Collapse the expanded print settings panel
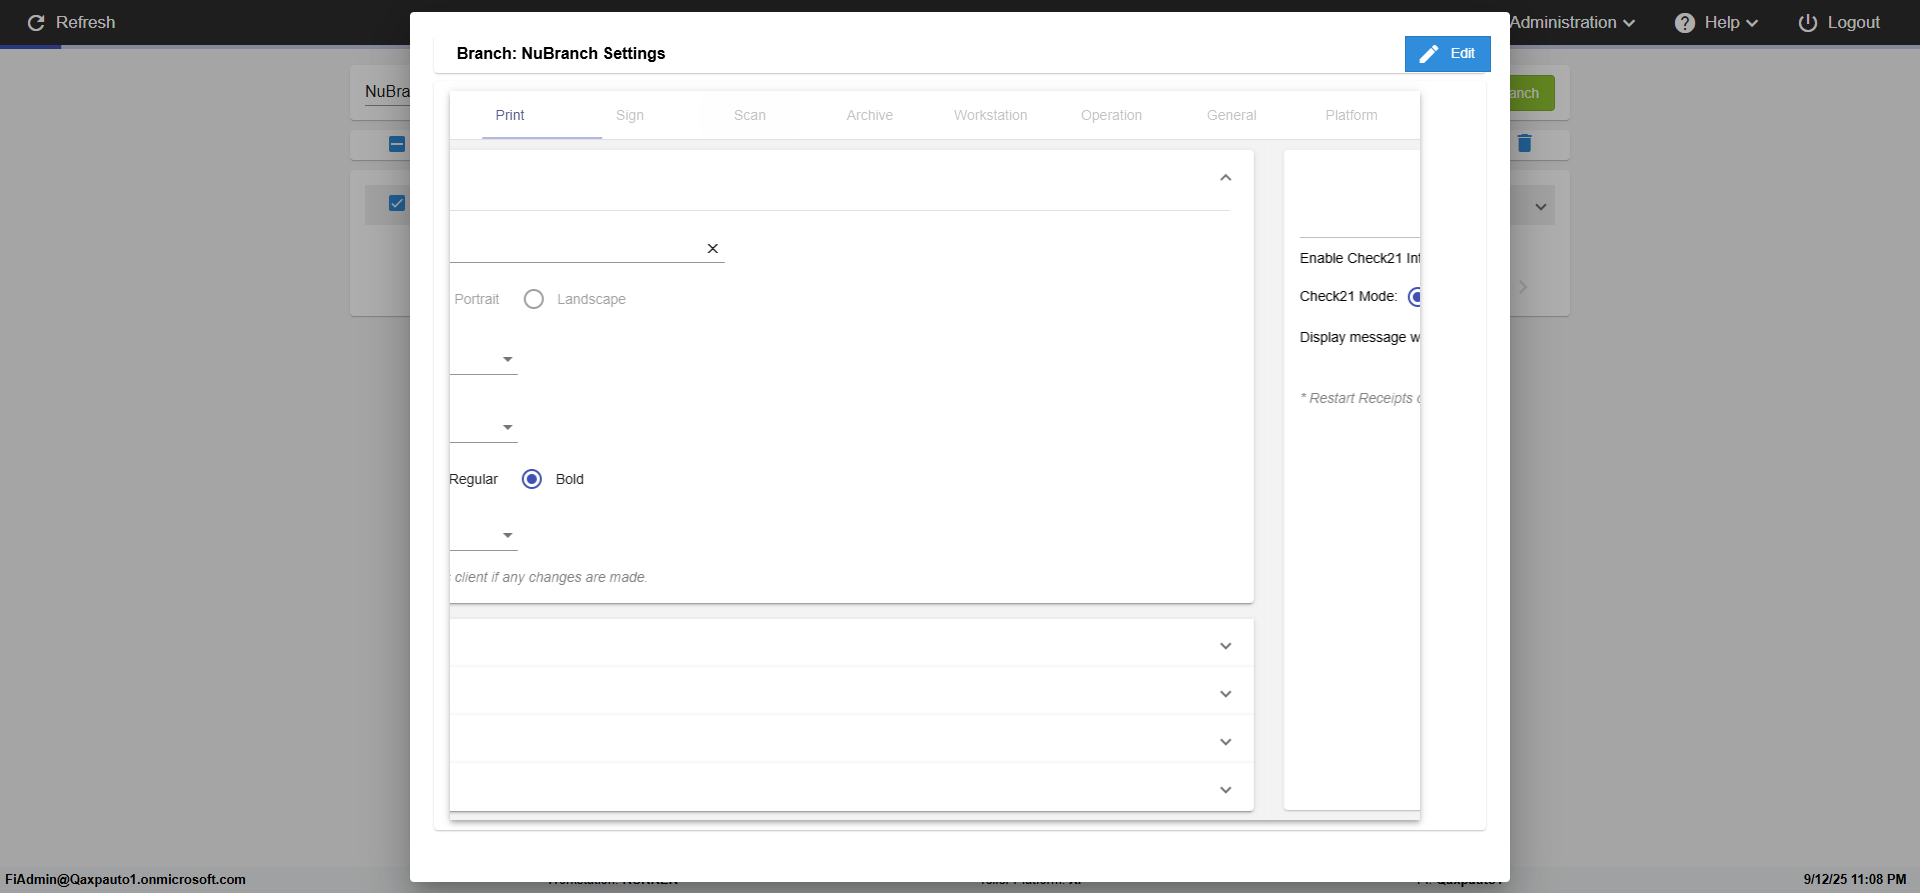Screen dimensions: 1920x893 (1225, 178)
